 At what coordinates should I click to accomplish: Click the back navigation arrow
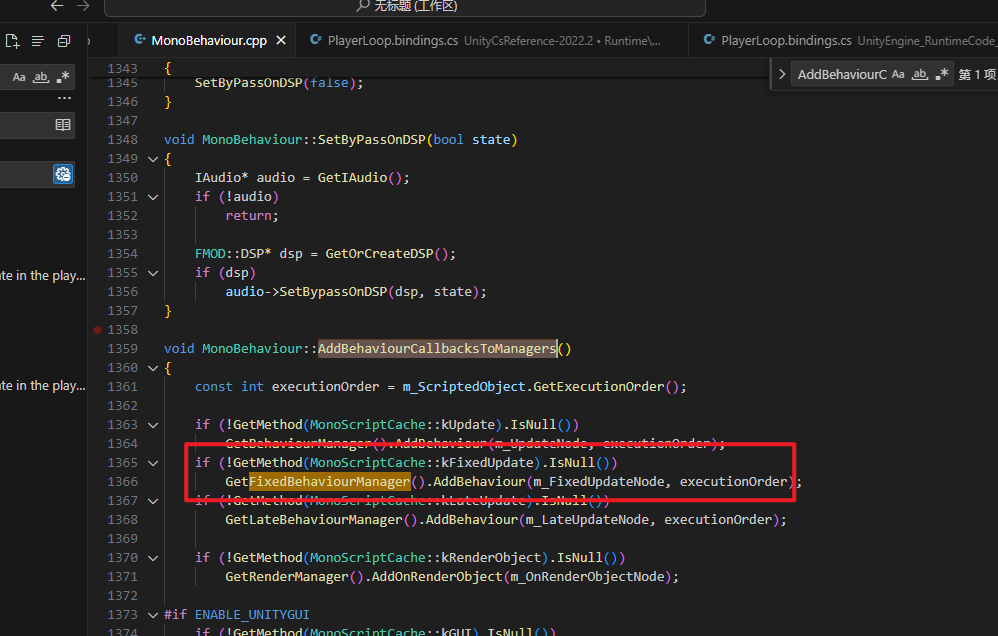[x=56, y=7]
